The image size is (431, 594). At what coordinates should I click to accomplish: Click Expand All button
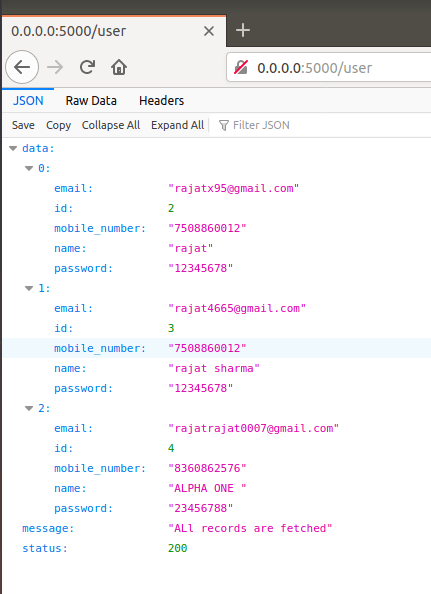(x=177, y=125)
